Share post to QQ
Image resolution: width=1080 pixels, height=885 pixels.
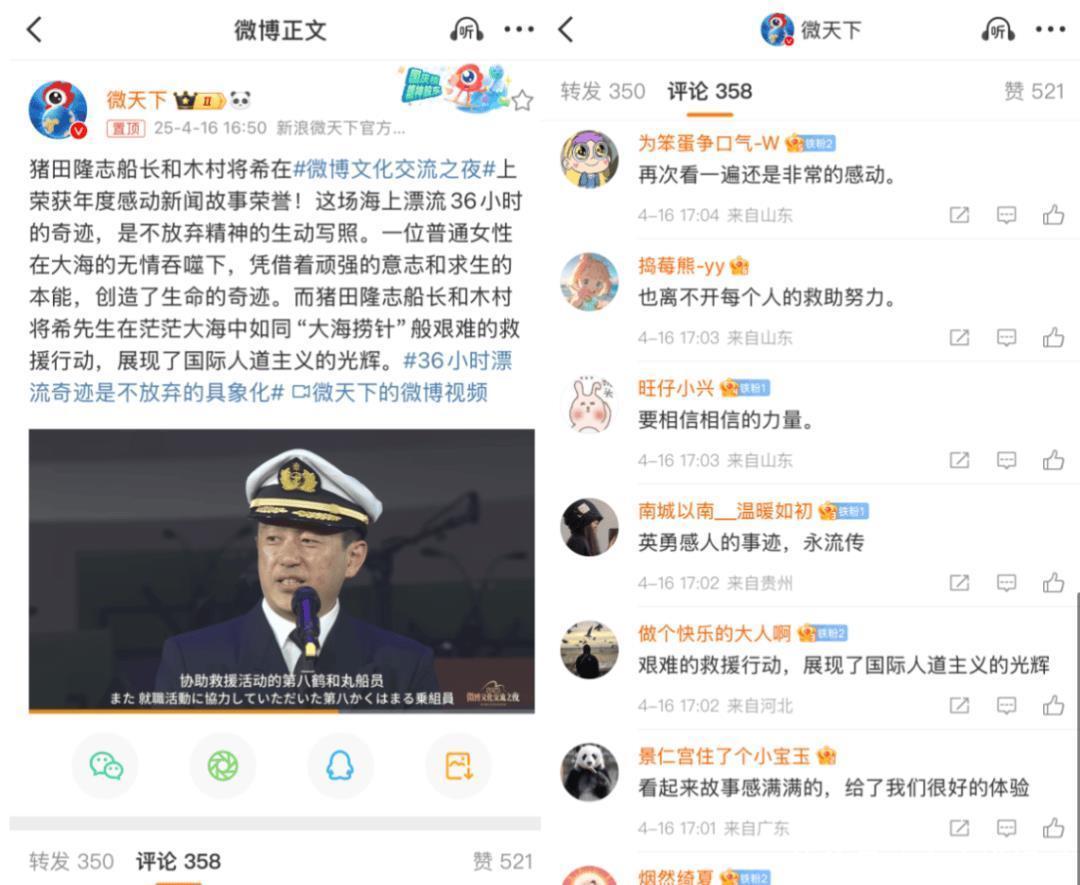(340, 765)
